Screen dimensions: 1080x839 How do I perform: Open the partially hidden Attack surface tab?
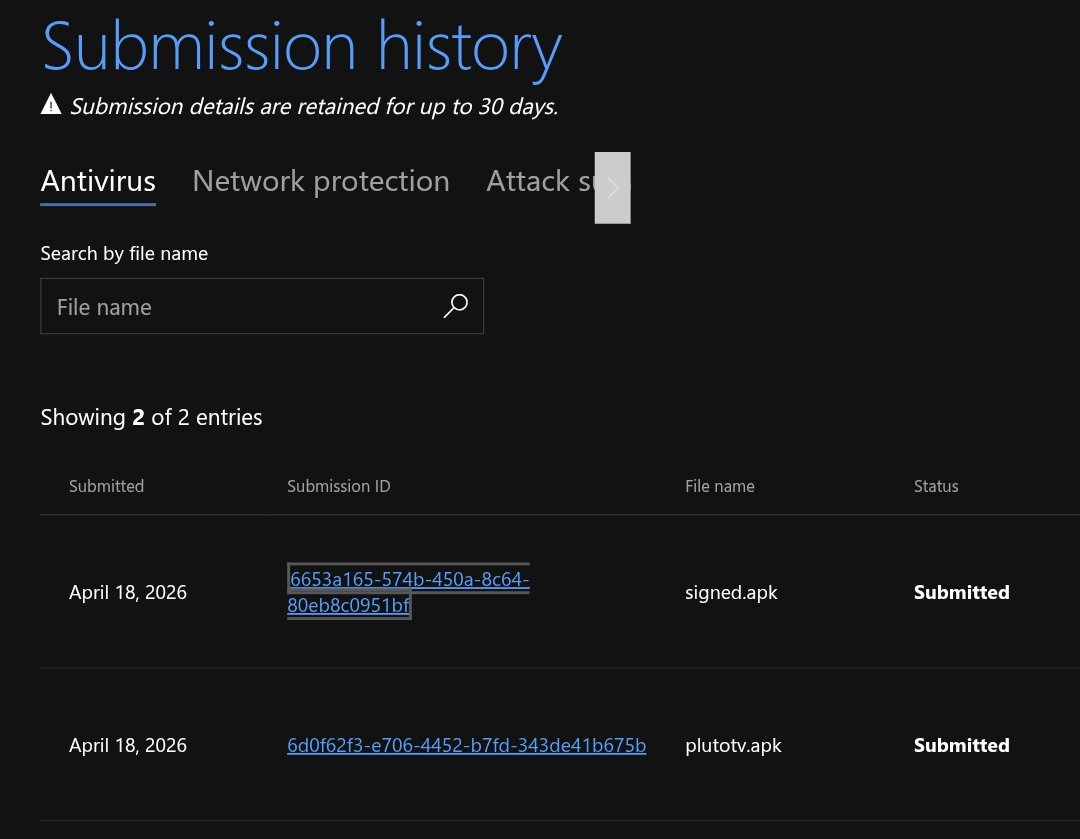pos(540,181)
